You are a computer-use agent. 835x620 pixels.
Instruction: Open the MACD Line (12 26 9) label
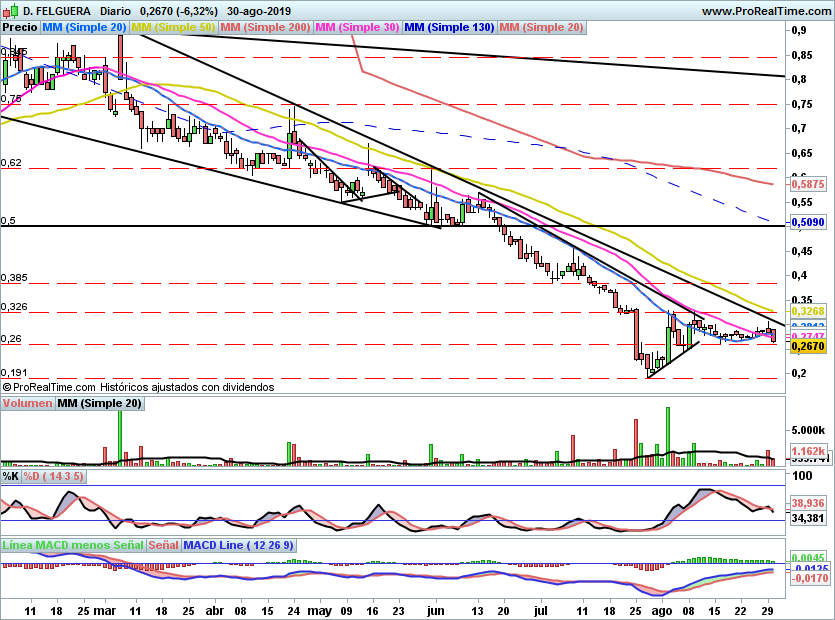[238, 545]
